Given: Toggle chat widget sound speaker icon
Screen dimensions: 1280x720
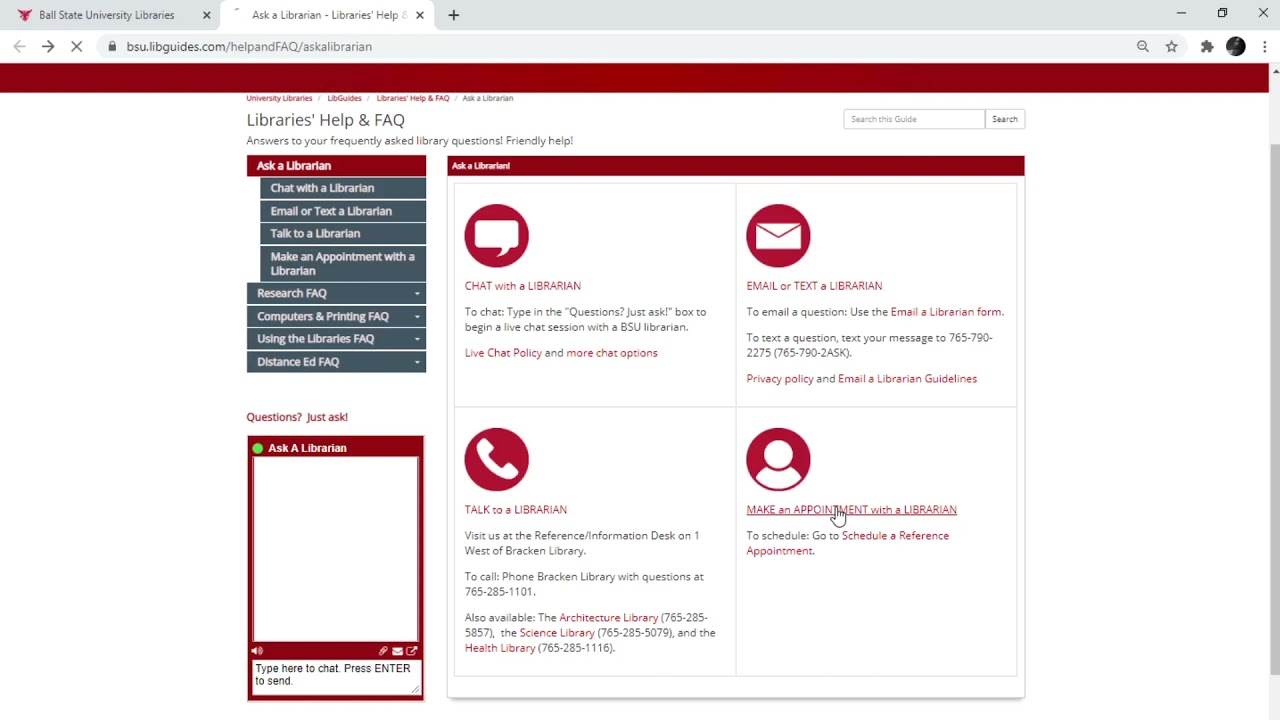Looking at the screenshot, I should (x=258, y=651).
